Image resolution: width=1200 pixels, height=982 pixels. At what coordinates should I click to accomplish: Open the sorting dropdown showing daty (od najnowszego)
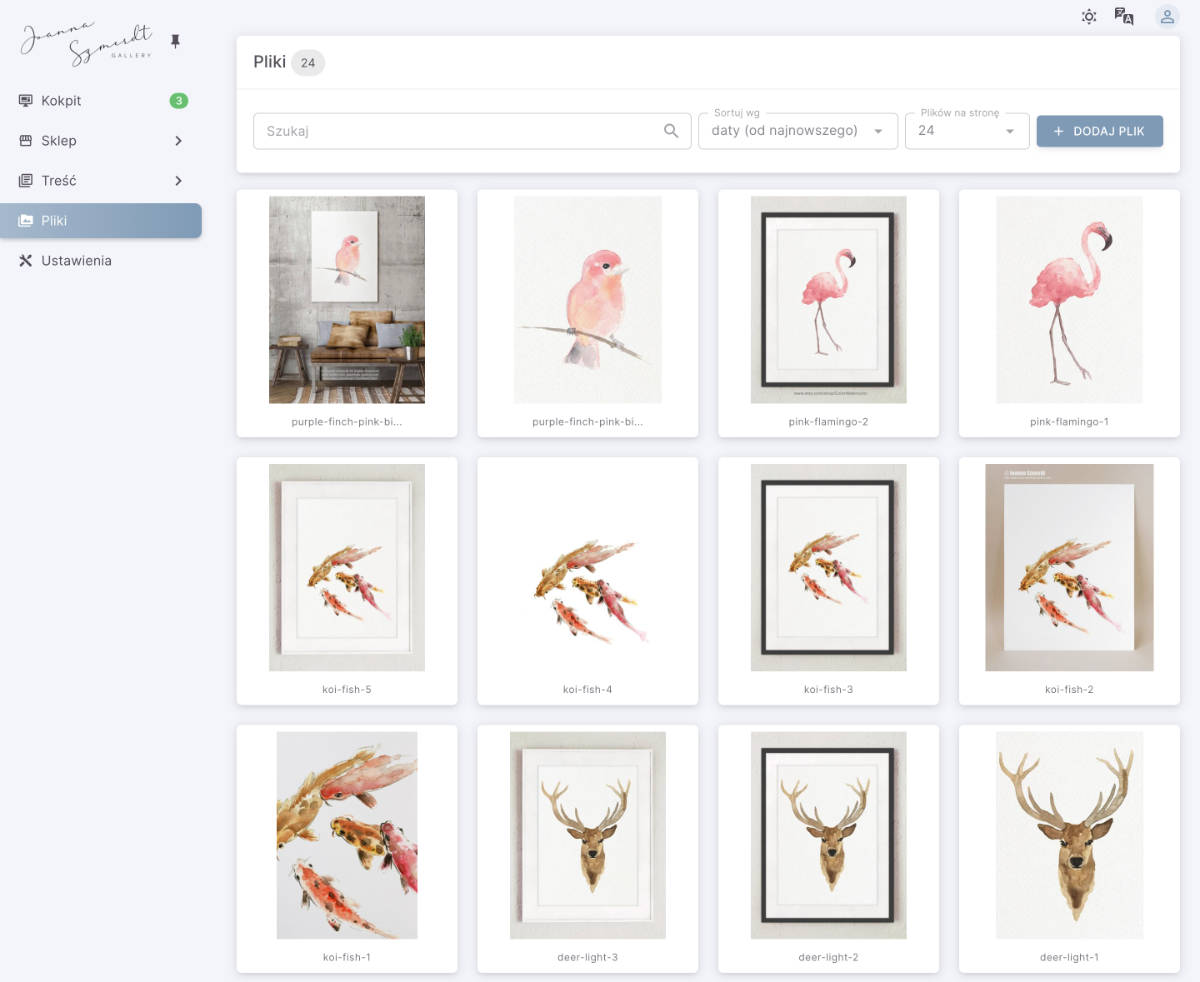(797, 130)
